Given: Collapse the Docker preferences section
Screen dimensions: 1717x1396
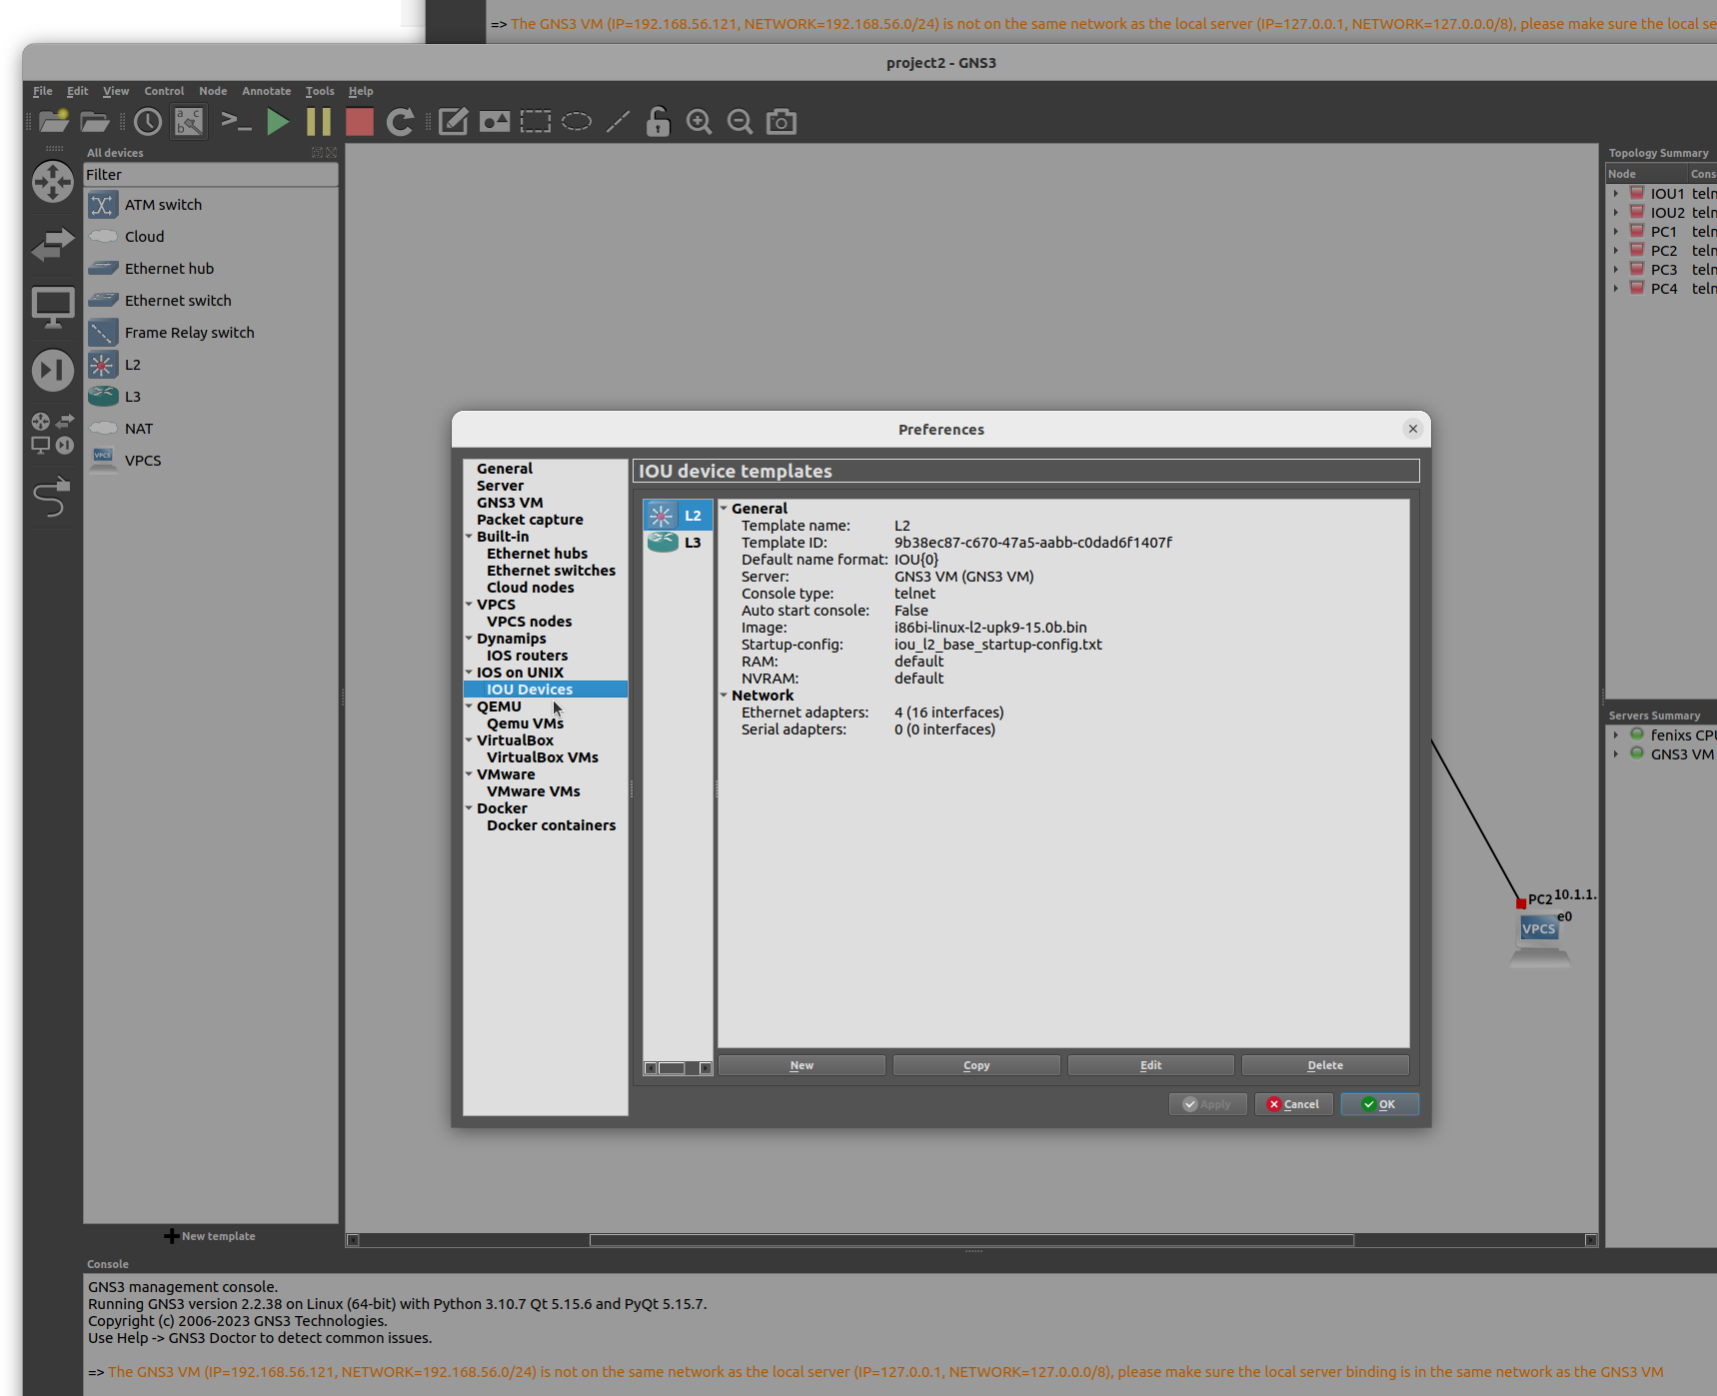Looking at the screenshot, I should [x=469, y=809].
